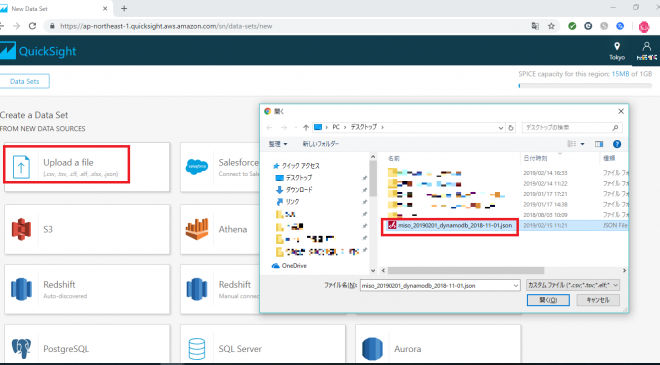
Task: Select miso_20190201_dynamodb_2018-11-01.json file
Action: [450, 226]
